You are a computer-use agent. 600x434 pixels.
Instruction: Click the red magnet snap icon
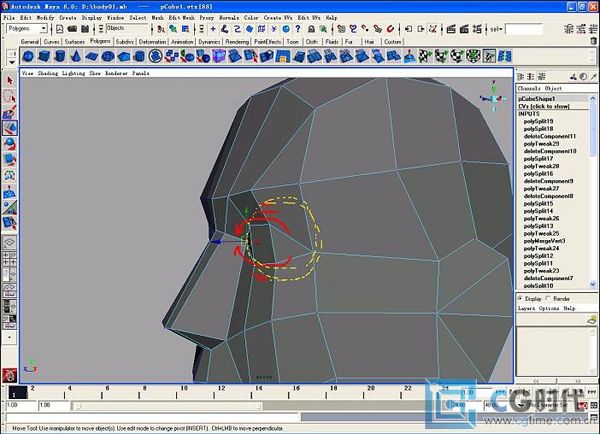coord(390,29)
